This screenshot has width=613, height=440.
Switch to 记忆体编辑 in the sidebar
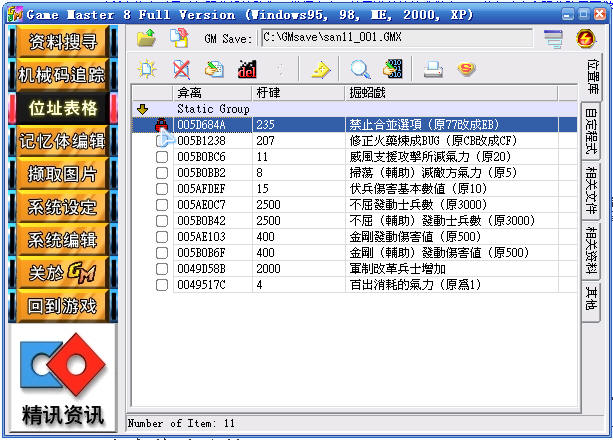point(63,140)
